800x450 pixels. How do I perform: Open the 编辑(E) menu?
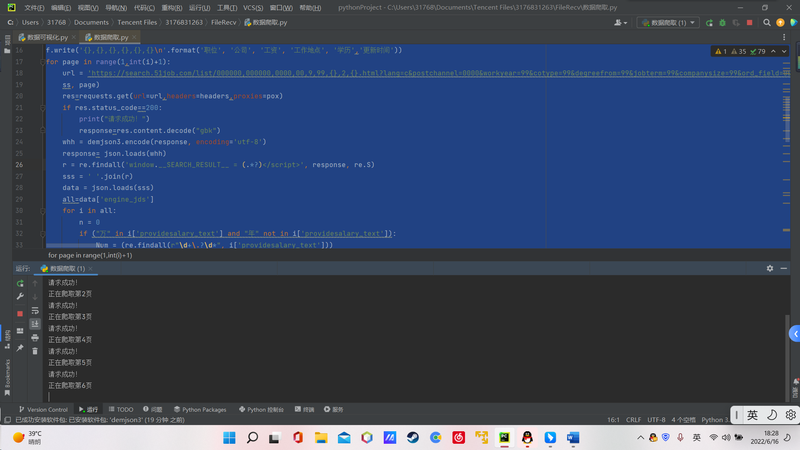61,8
